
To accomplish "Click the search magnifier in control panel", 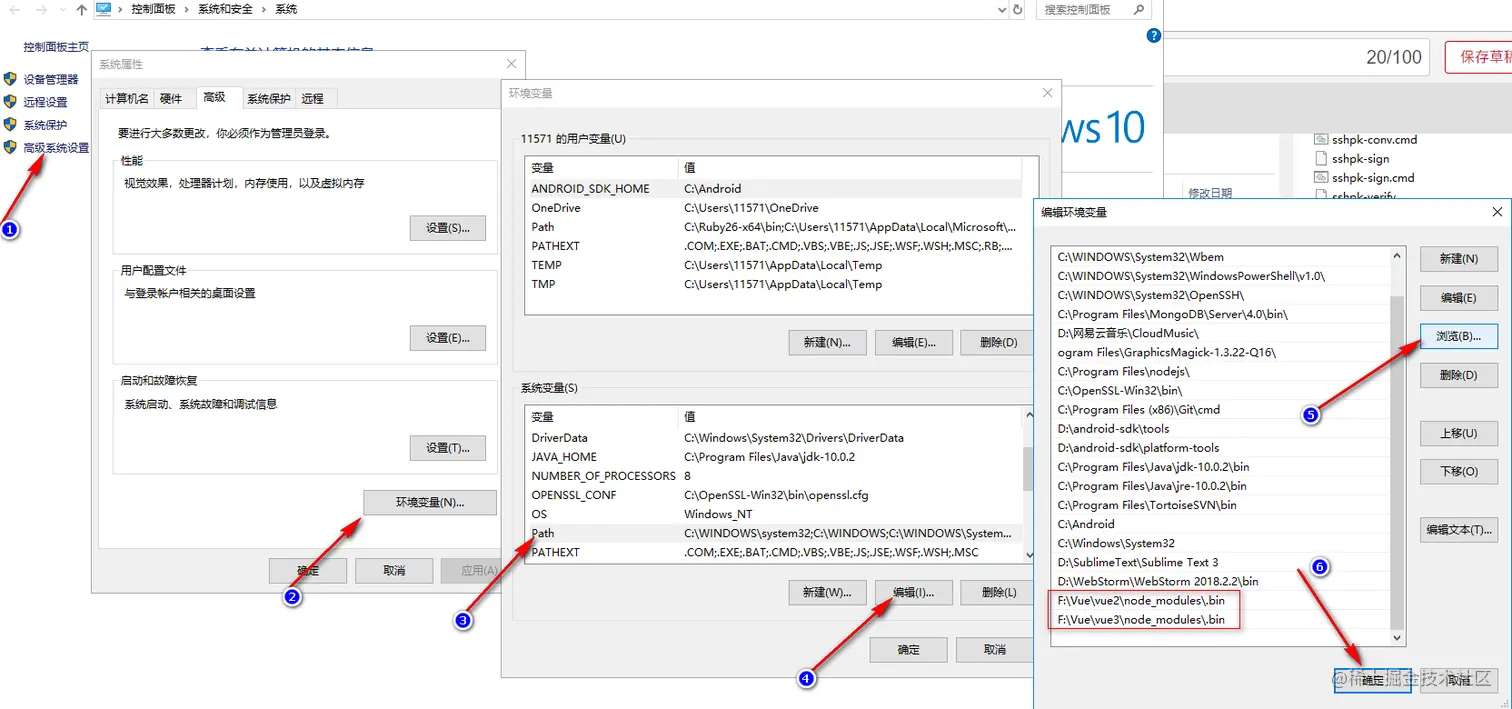I will click(1139, 9).
